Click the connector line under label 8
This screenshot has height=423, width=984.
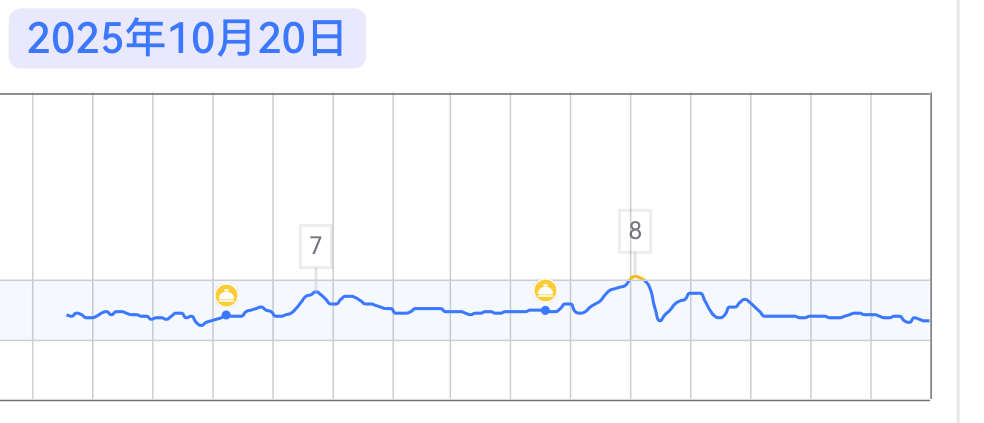[635, 262]
